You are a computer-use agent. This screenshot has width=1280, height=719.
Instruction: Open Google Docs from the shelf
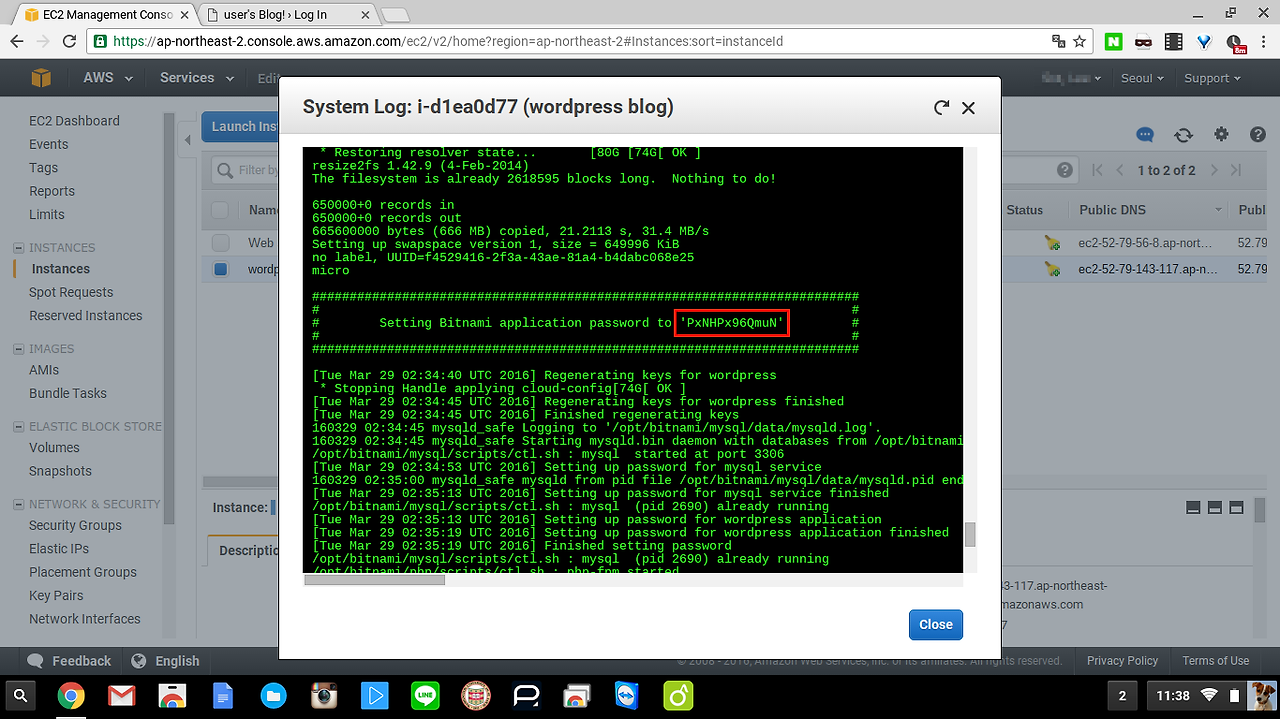pos(223,695)
